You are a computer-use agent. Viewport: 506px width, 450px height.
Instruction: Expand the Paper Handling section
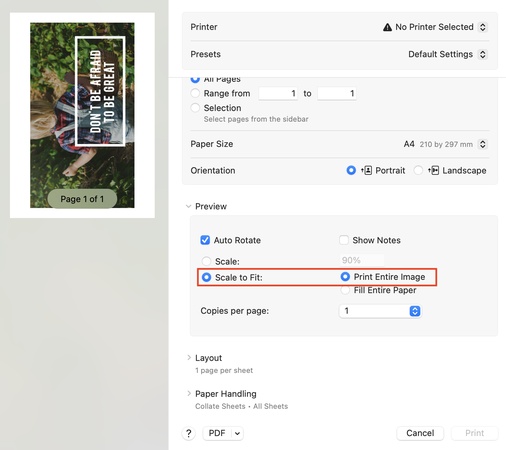click(x=189, y=394)
